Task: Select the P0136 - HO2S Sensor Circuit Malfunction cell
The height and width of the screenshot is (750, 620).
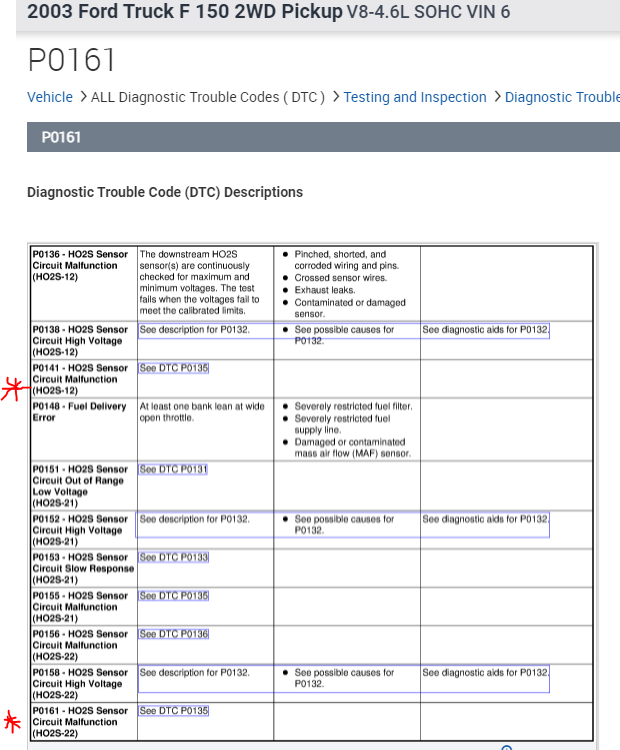Action: click(84, 284)
